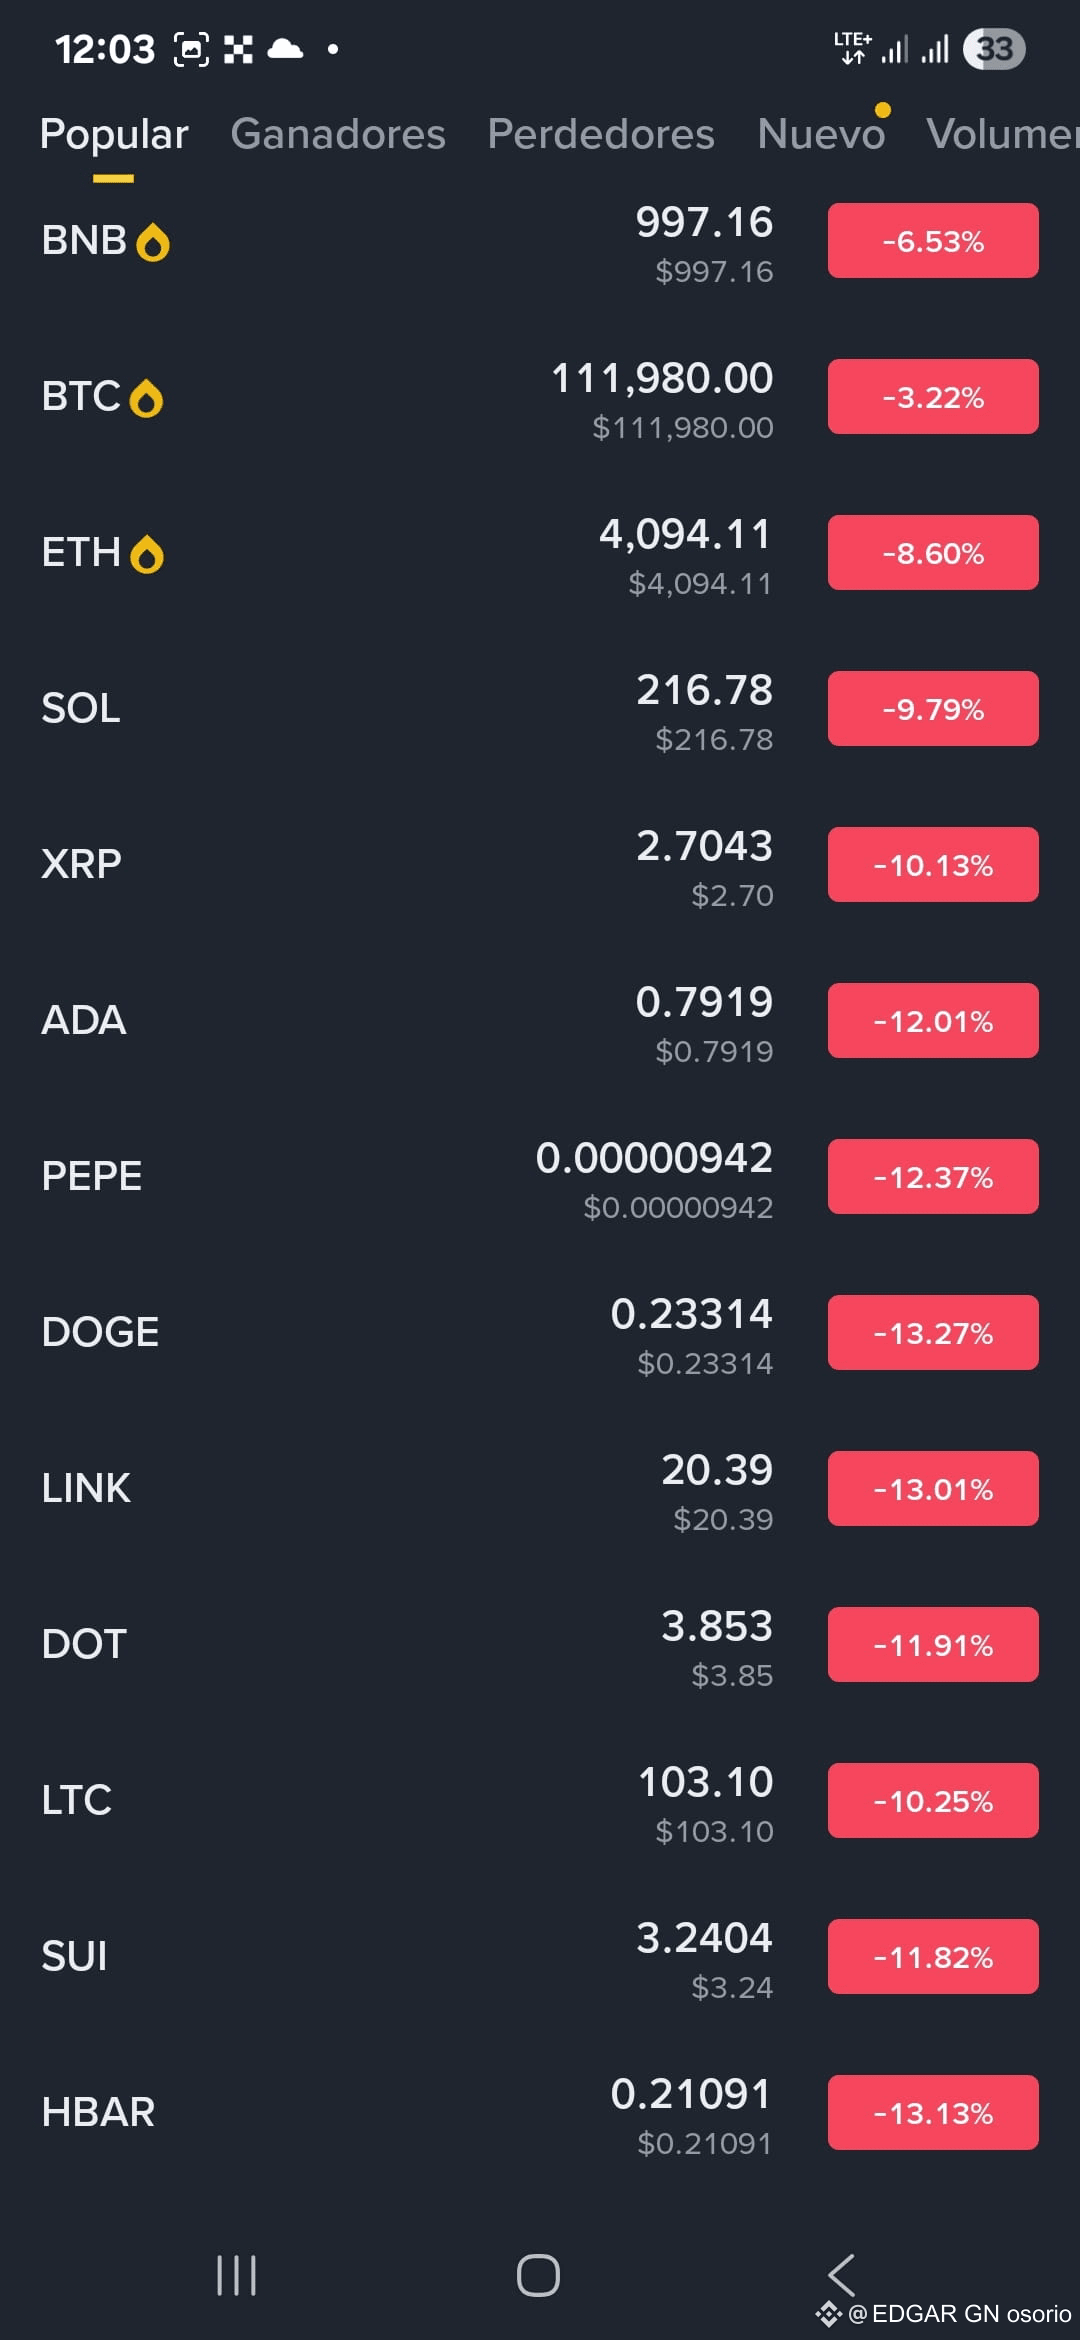Open the Nuevo tab
The image size is (1080, 2340).
[x=821, y=134]
